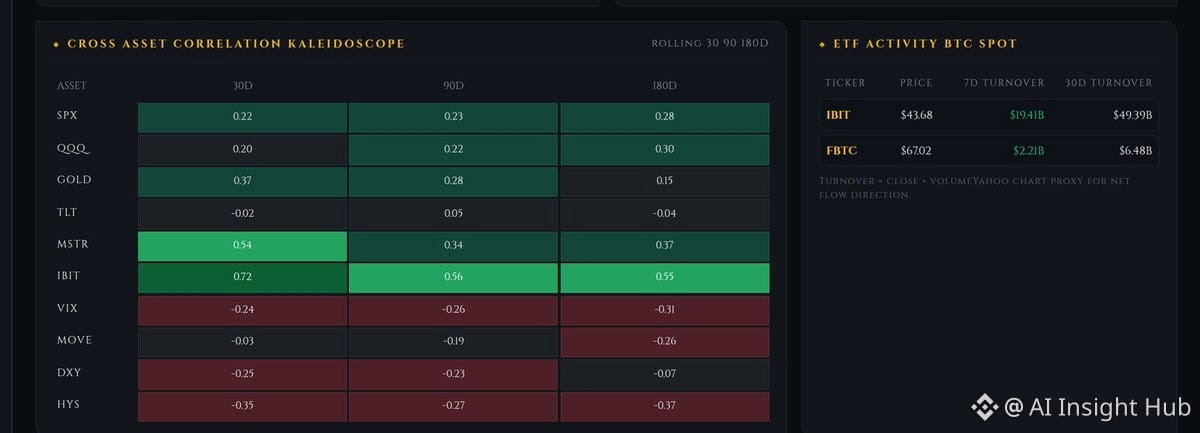Select MOVE 30D value -0.03
1200x433 pixels.
click(x=243, y=342)
